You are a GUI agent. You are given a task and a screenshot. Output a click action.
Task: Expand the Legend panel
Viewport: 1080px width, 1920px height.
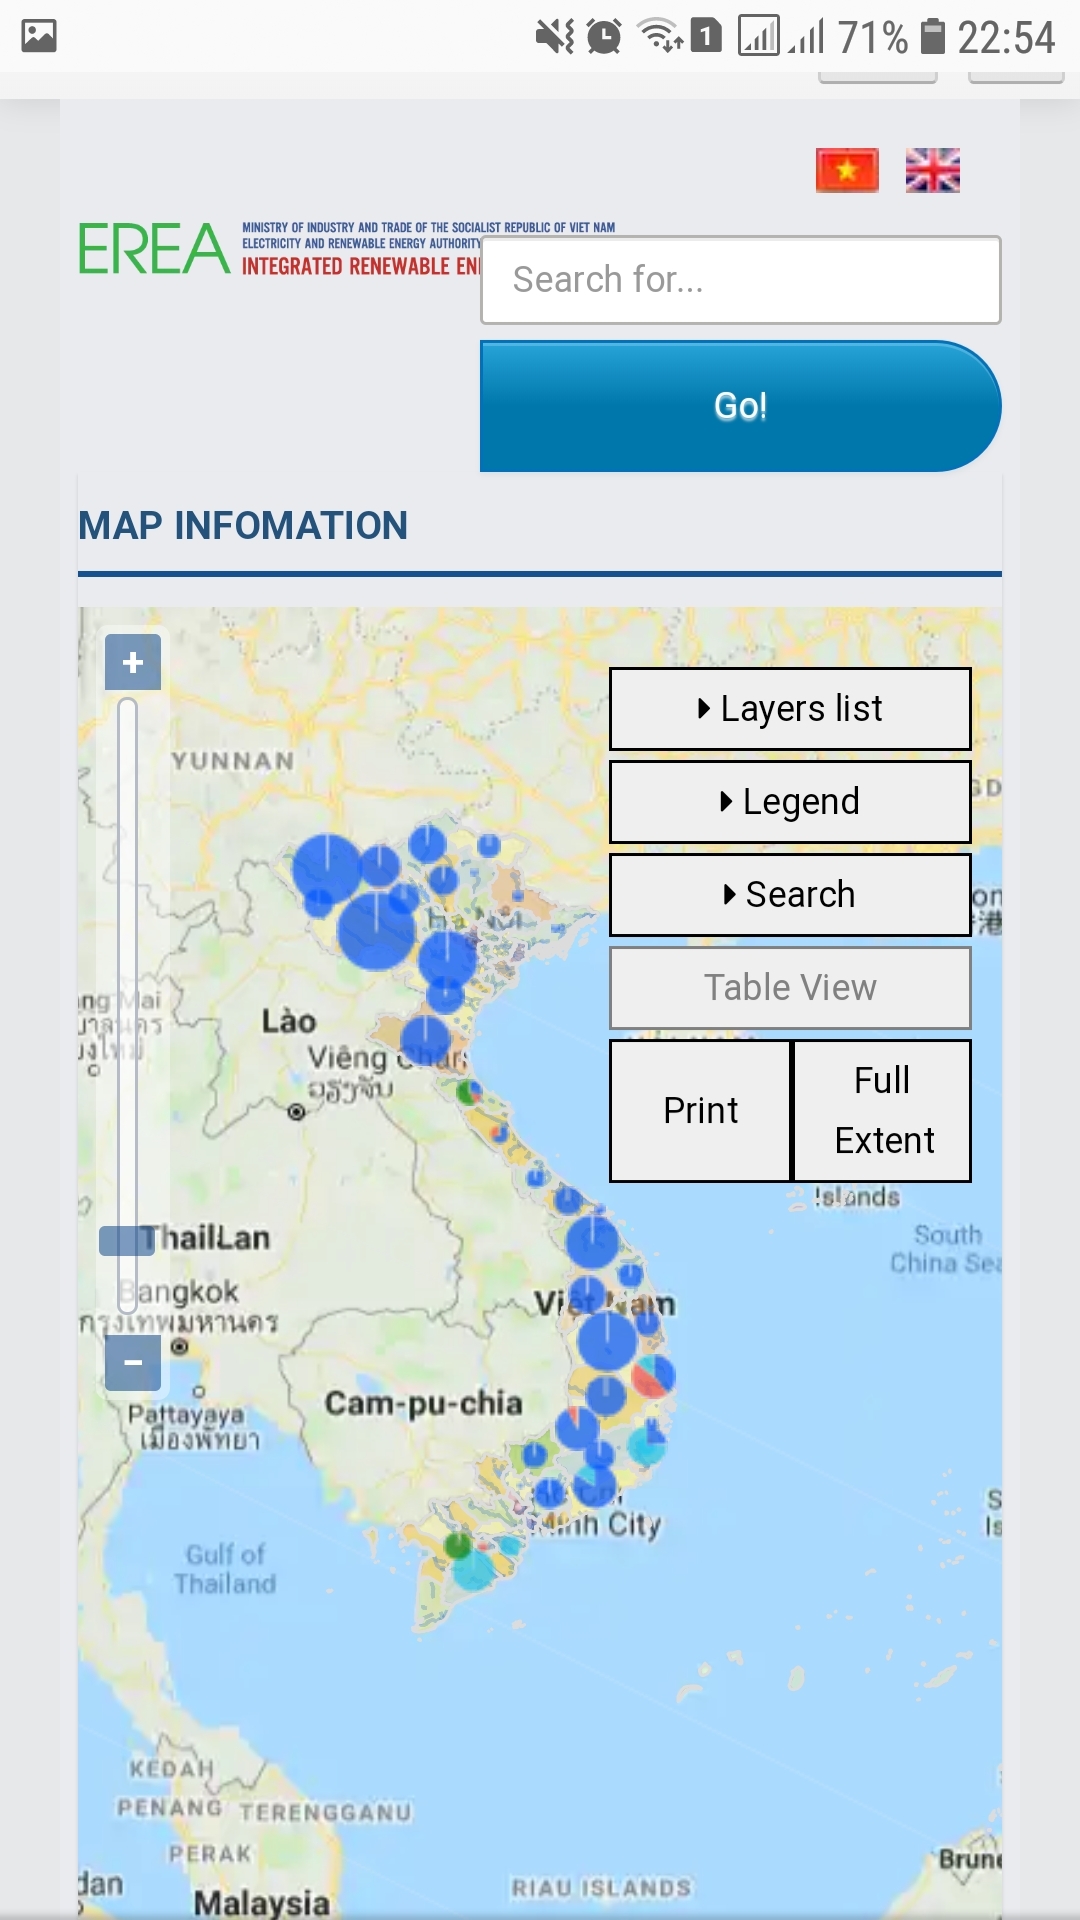click(790, 802)
